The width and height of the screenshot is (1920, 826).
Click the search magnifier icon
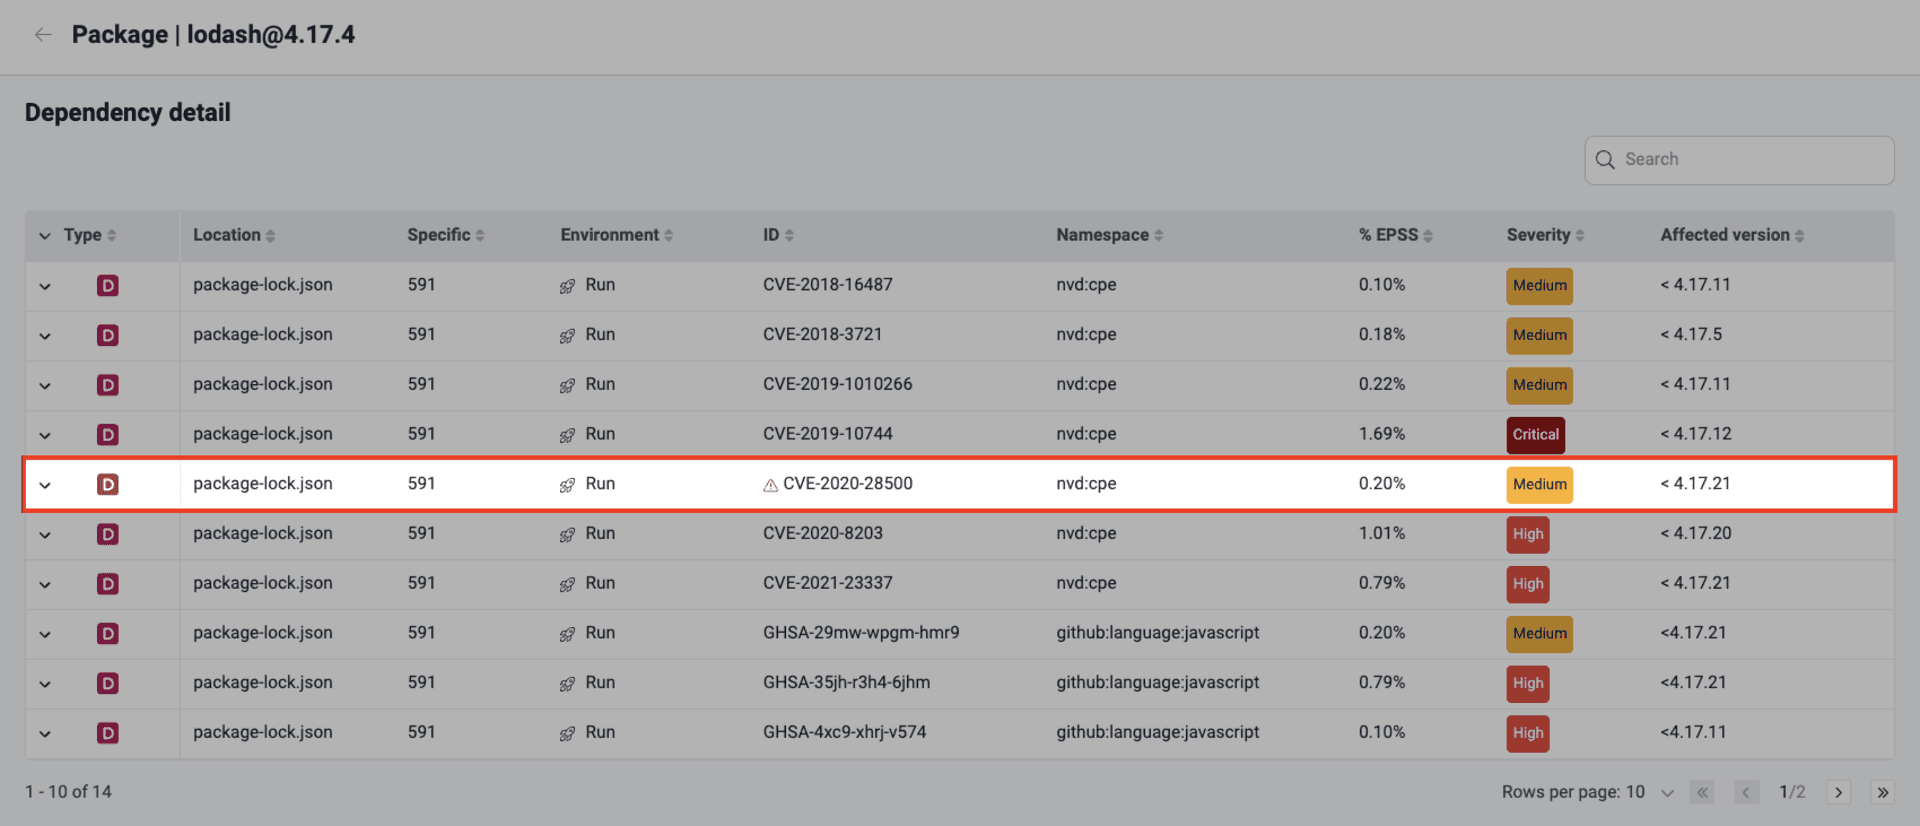click(1605, 160)
